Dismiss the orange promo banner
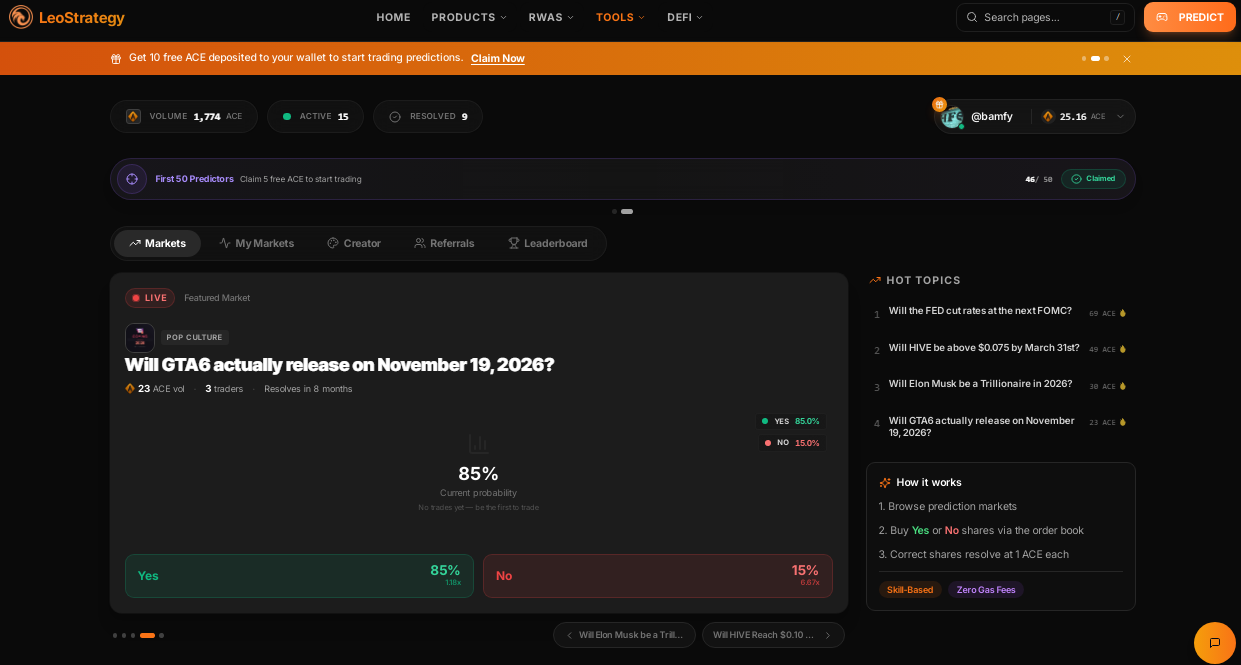Viewport: 1241px width, 665px height. coord(1127,59)
